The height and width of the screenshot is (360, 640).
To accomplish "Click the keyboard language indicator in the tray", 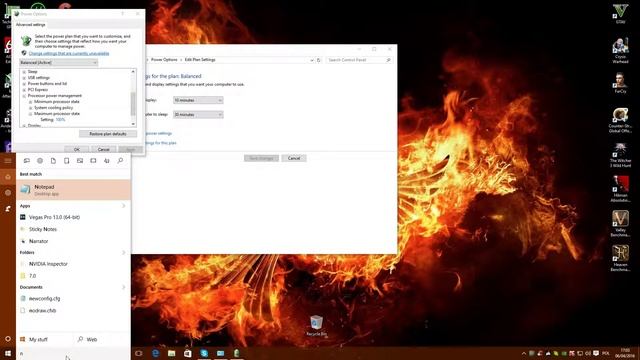I will pos(606,353).
